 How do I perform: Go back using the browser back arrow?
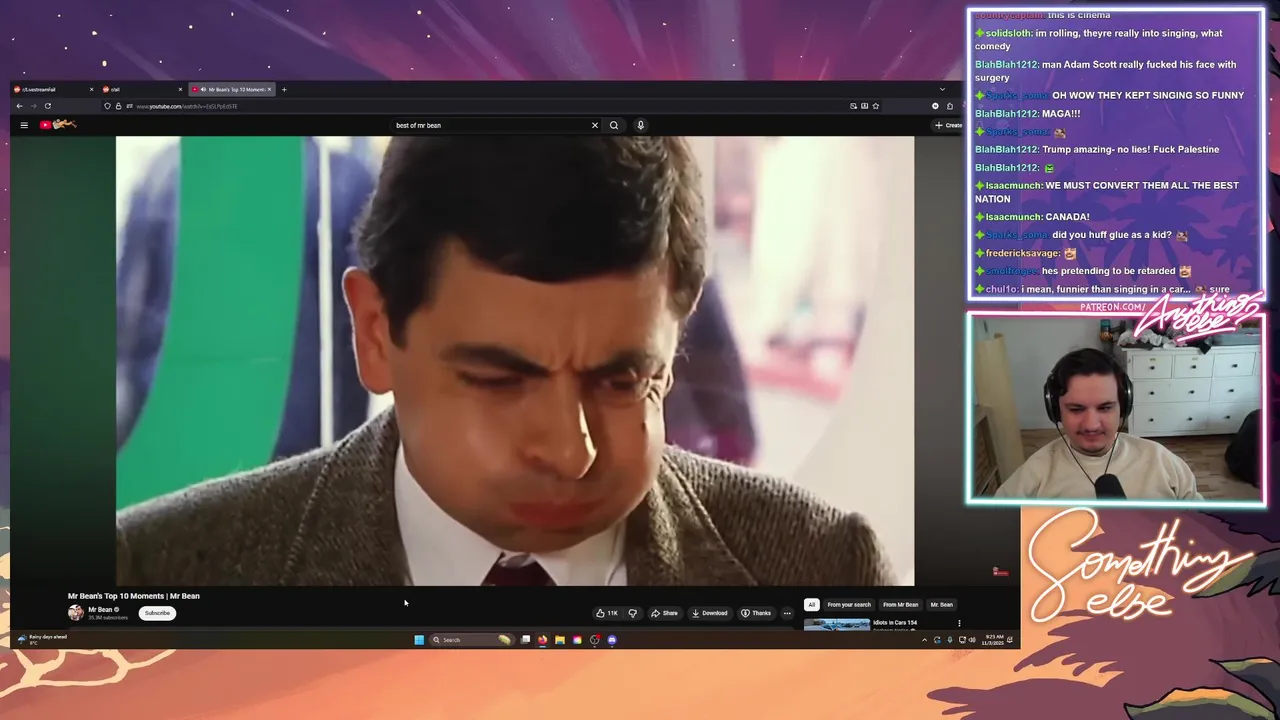pos(19,106)
